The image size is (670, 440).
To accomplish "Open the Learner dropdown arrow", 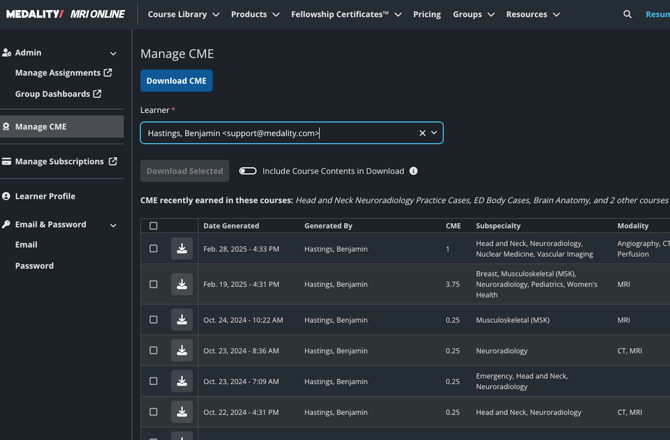I will coord(434,133).
